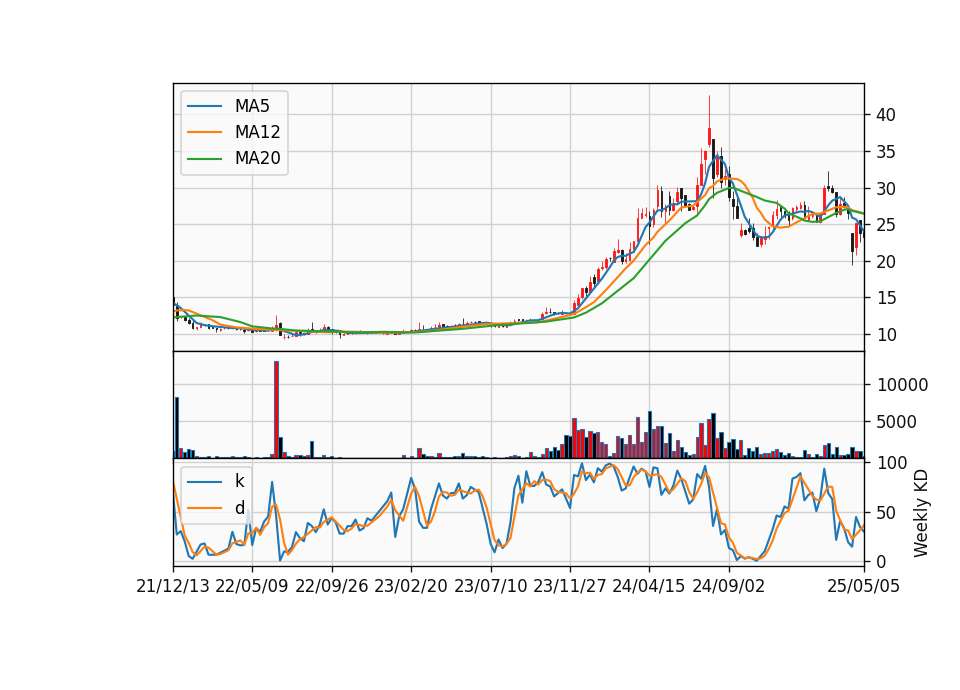Click the volume axis value 5000
960x690 pixels.
[897, 422]
